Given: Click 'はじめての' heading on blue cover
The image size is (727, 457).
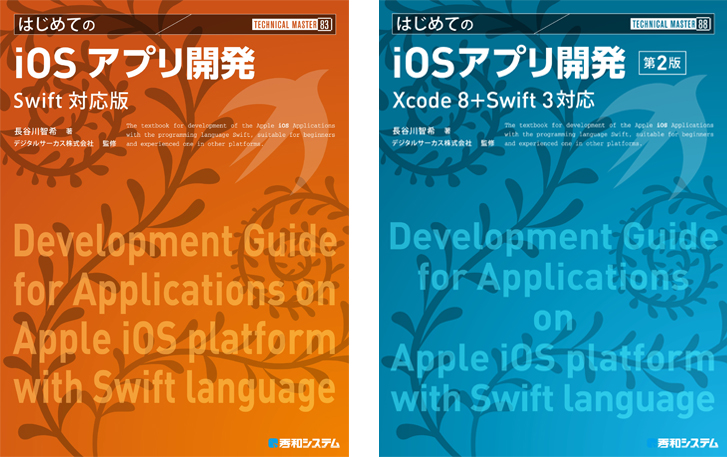Looking at the screenshot, I should pyautogui.click(x=435, y=24).
